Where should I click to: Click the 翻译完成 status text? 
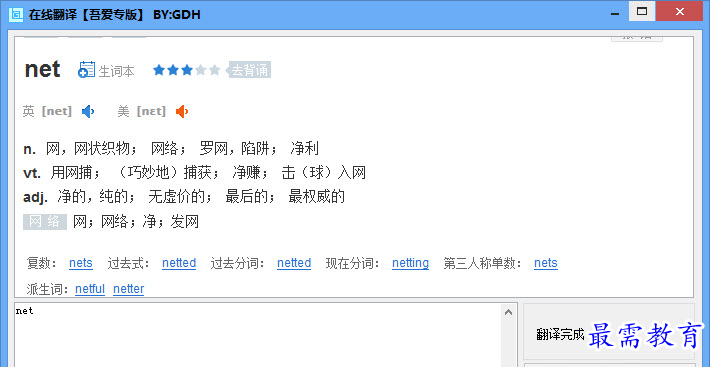click(x=560, y=334)
